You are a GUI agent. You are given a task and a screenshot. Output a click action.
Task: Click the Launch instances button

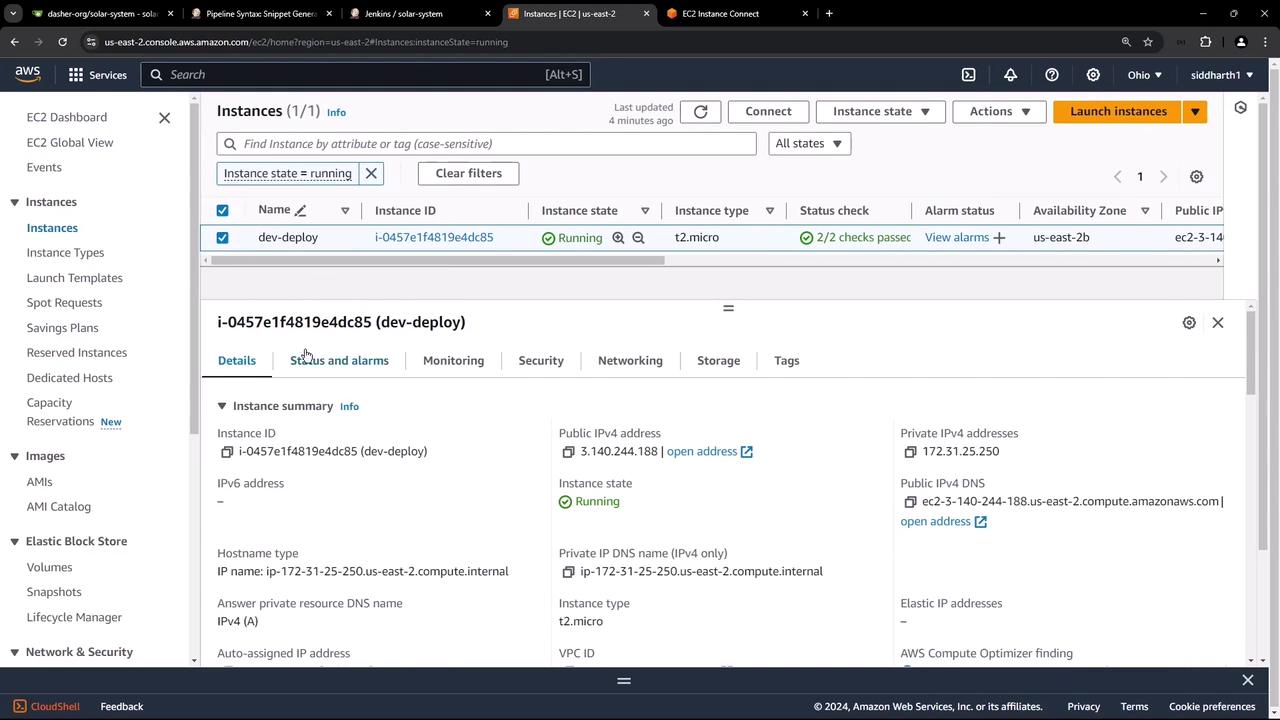(x=1118, y=112)
